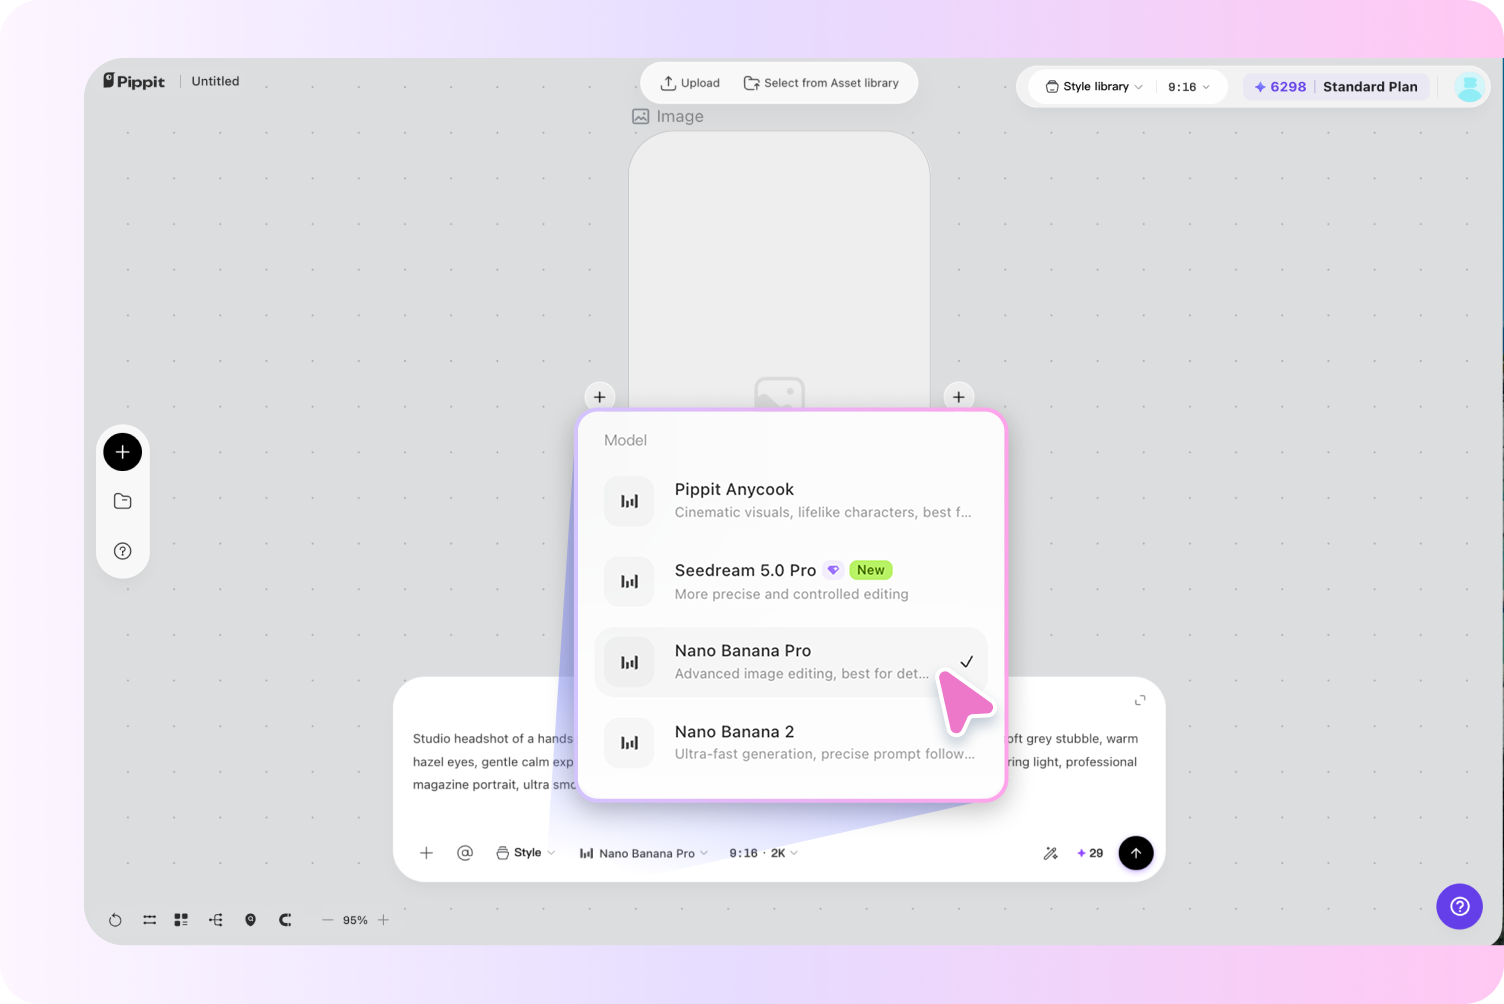Open the Nano Banana Pro model dropdown
This screenshot has width=1504, height=1004.
(644, 853)
